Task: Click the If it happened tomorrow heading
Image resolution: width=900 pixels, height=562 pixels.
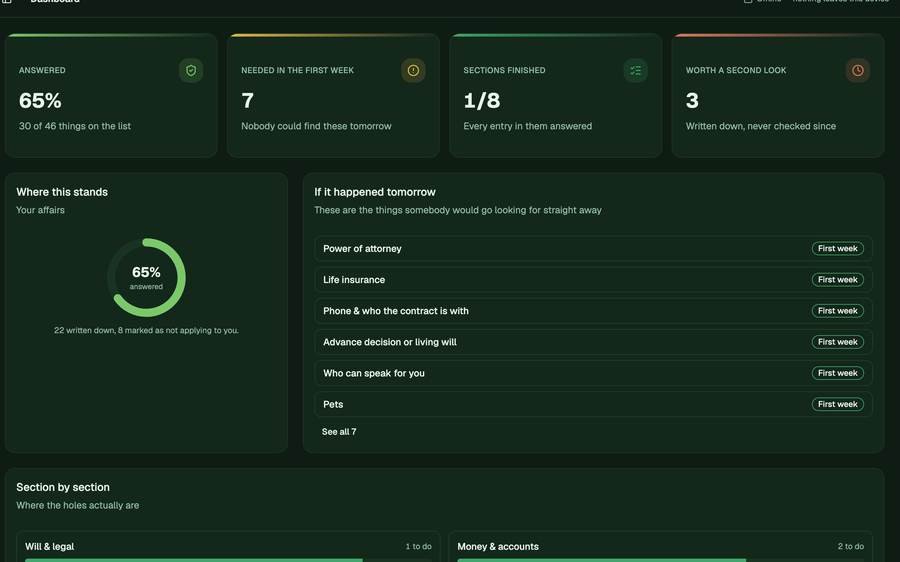Action: point(375,192)
